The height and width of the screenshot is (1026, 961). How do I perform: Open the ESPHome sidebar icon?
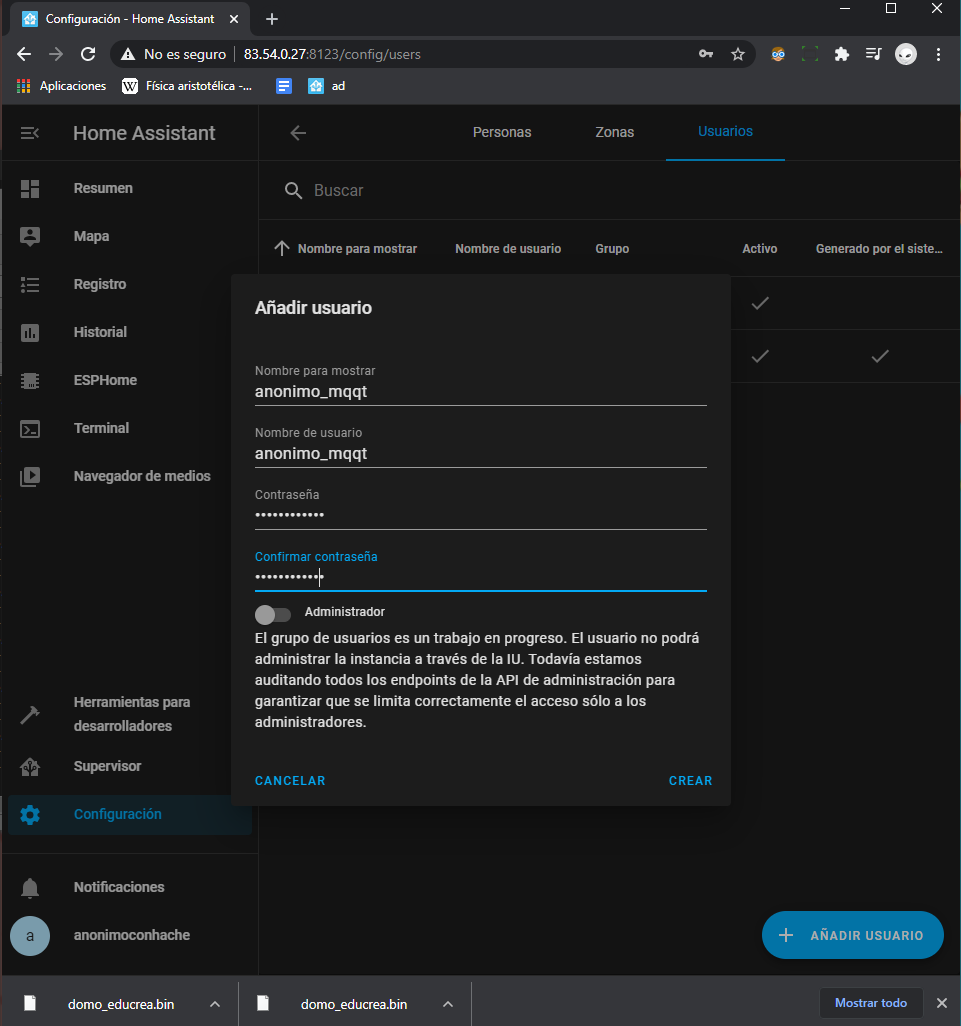pyautogui.click(x=30, y=380)
